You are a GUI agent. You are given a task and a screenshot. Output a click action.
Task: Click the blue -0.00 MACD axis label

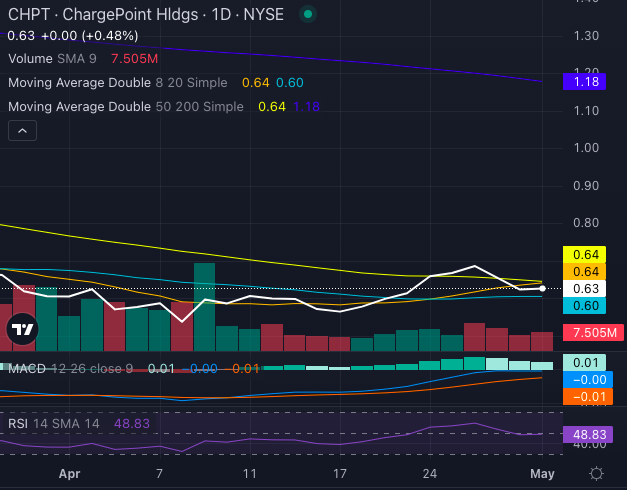(587, 380)
